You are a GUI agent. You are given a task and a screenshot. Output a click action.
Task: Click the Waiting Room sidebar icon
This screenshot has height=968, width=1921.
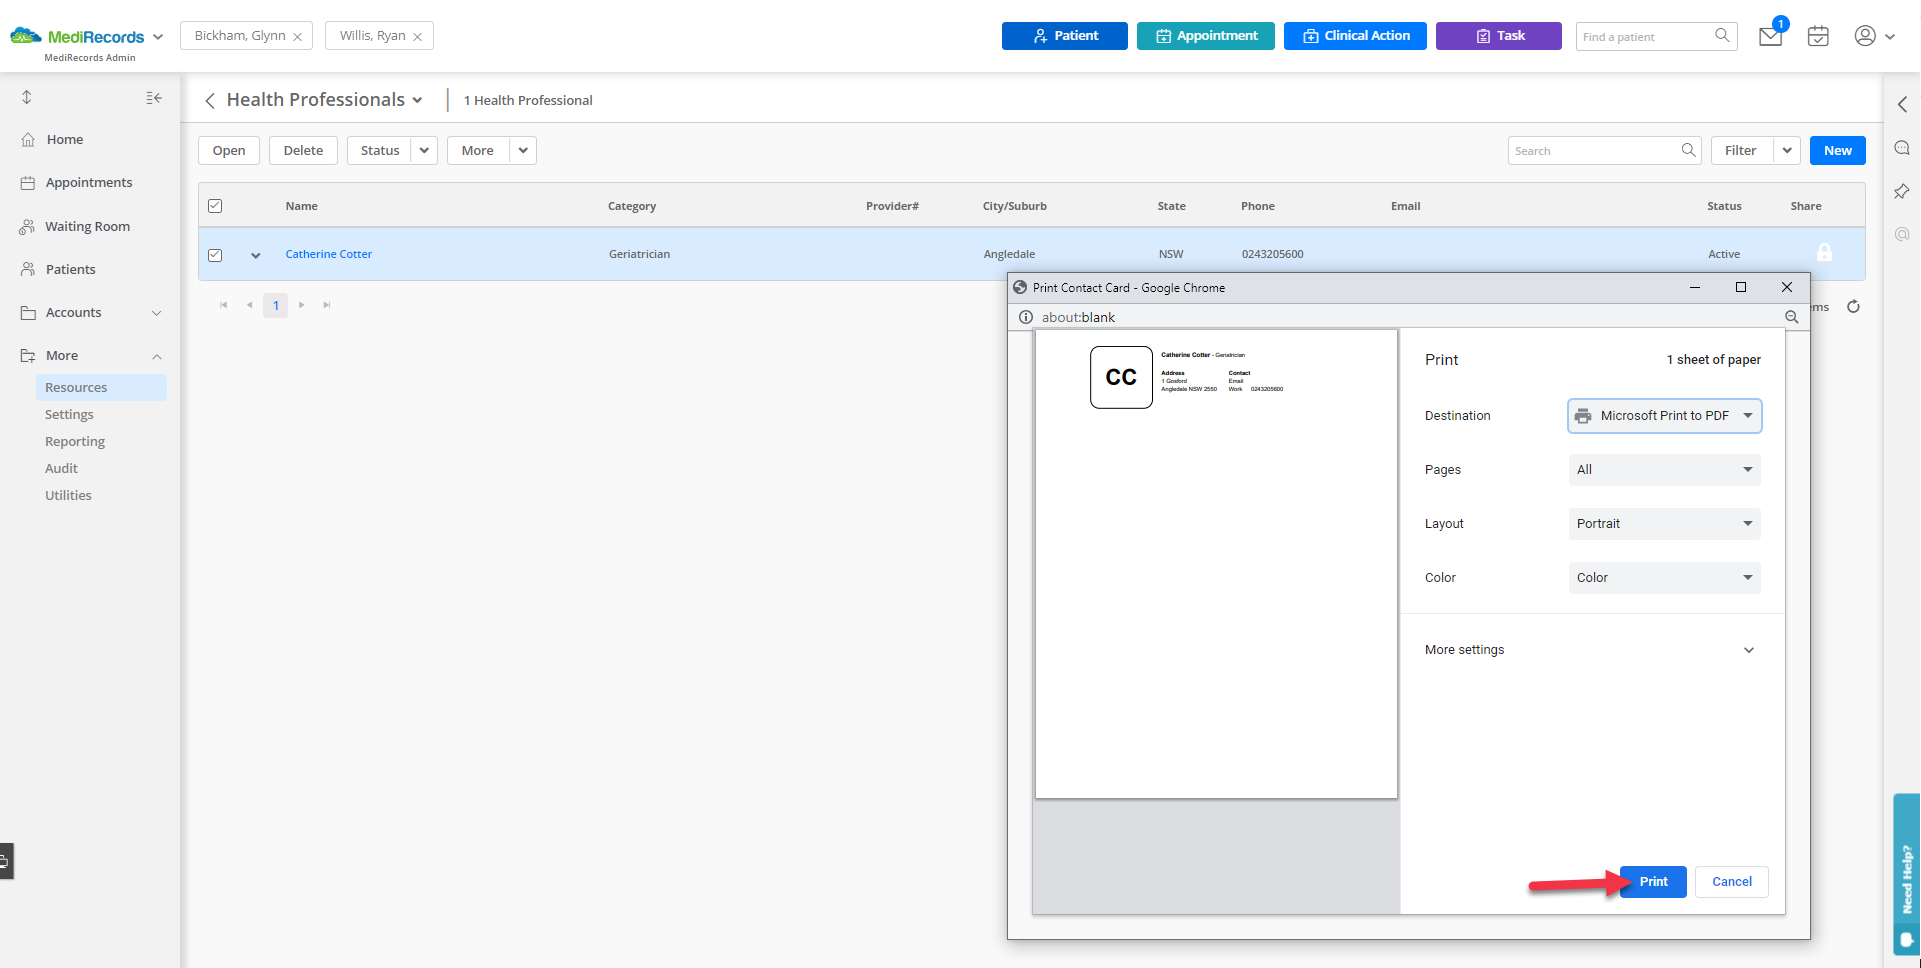pyautogui.click(x=27, y=227)
